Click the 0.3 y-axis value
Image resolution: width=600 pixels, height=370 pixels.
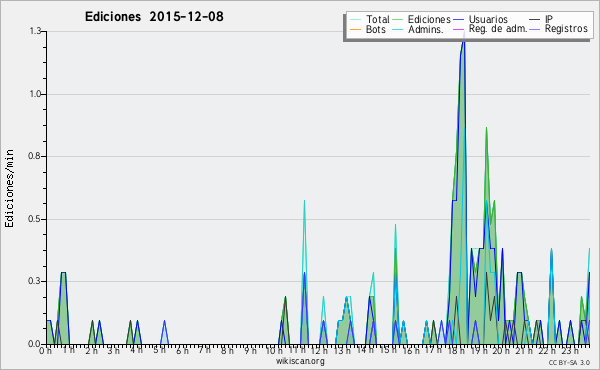[x=35, y=281]
